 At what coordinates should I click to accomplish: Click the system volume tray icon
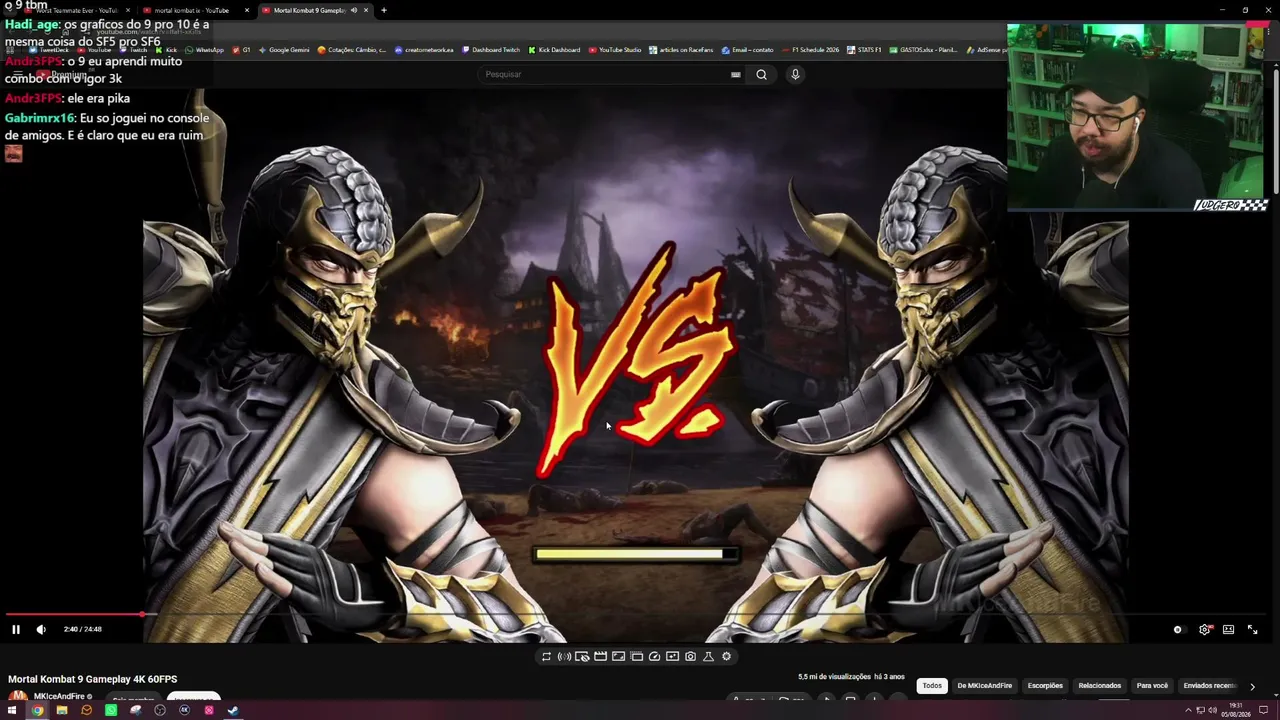pos(1212,711)
